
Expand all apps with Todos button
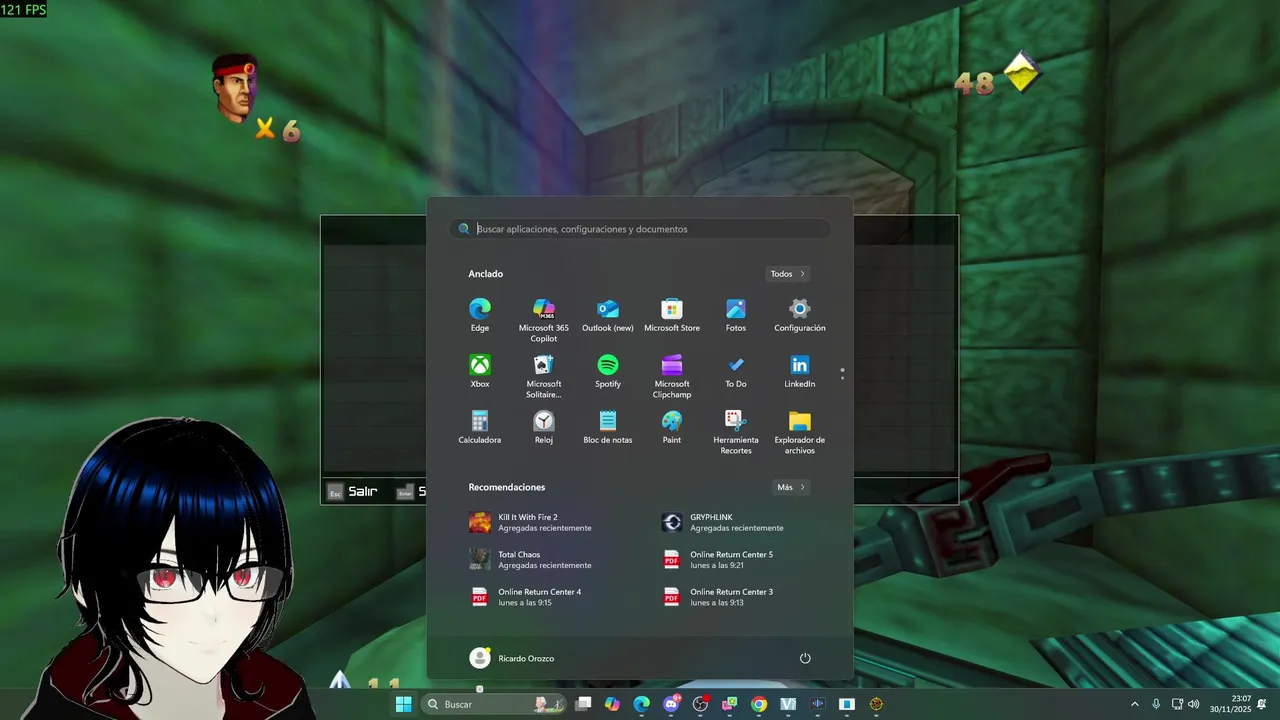point(788,274)
